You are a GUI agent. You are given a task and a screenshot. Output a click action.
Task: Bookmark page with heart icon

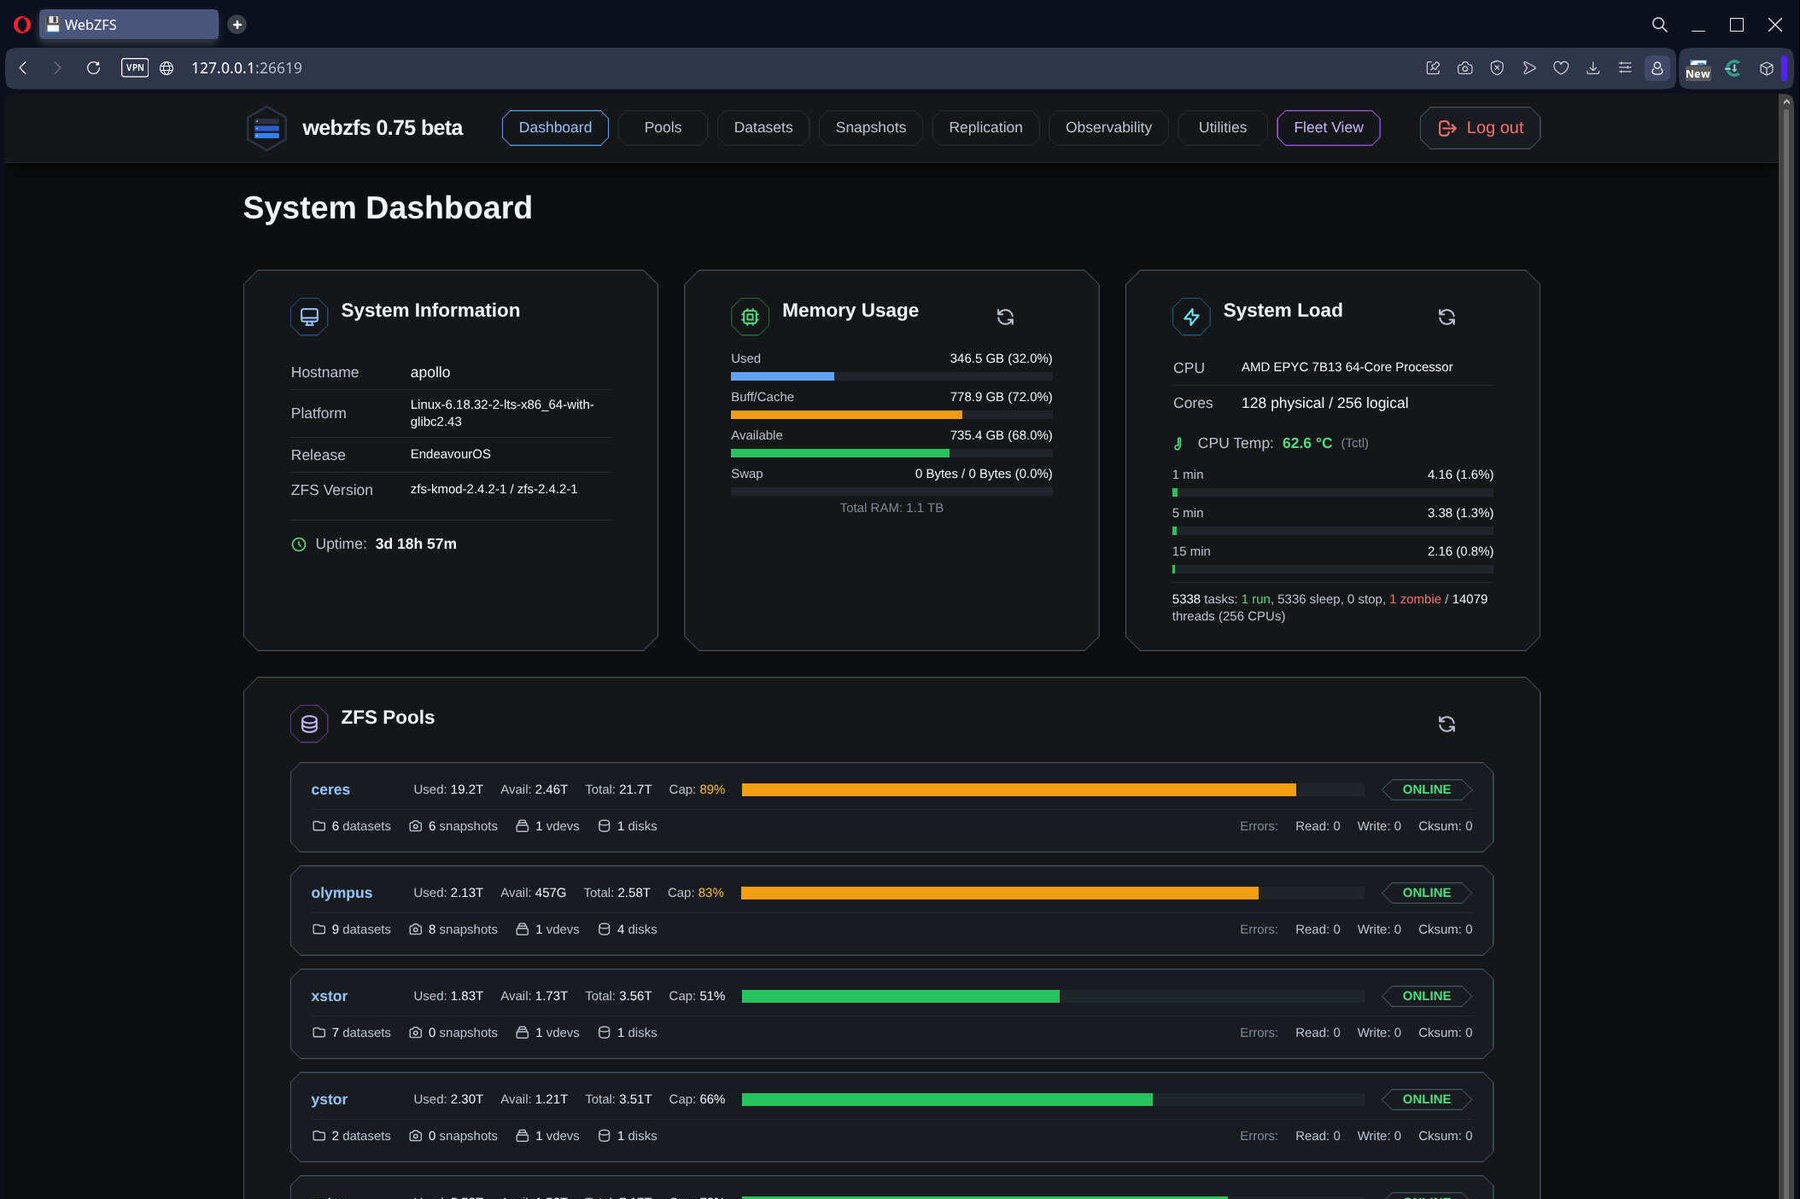pyautogui.click(x=1561, y=68)
